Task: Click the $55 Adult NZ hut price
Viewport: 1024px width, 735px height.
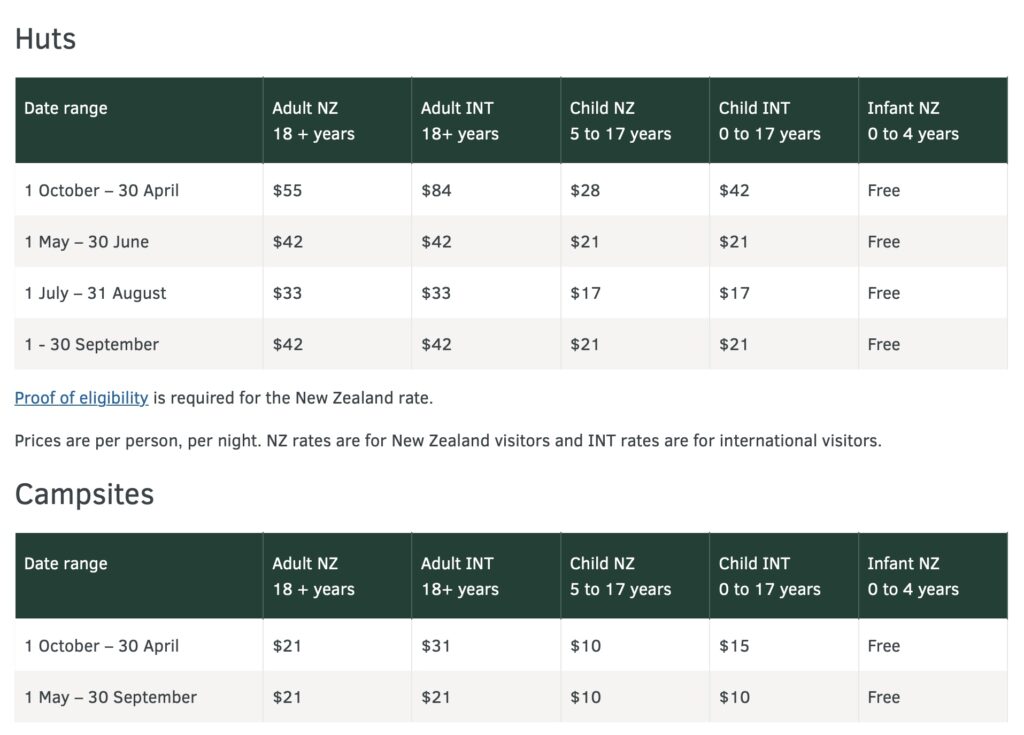Action: pos(288,190)
